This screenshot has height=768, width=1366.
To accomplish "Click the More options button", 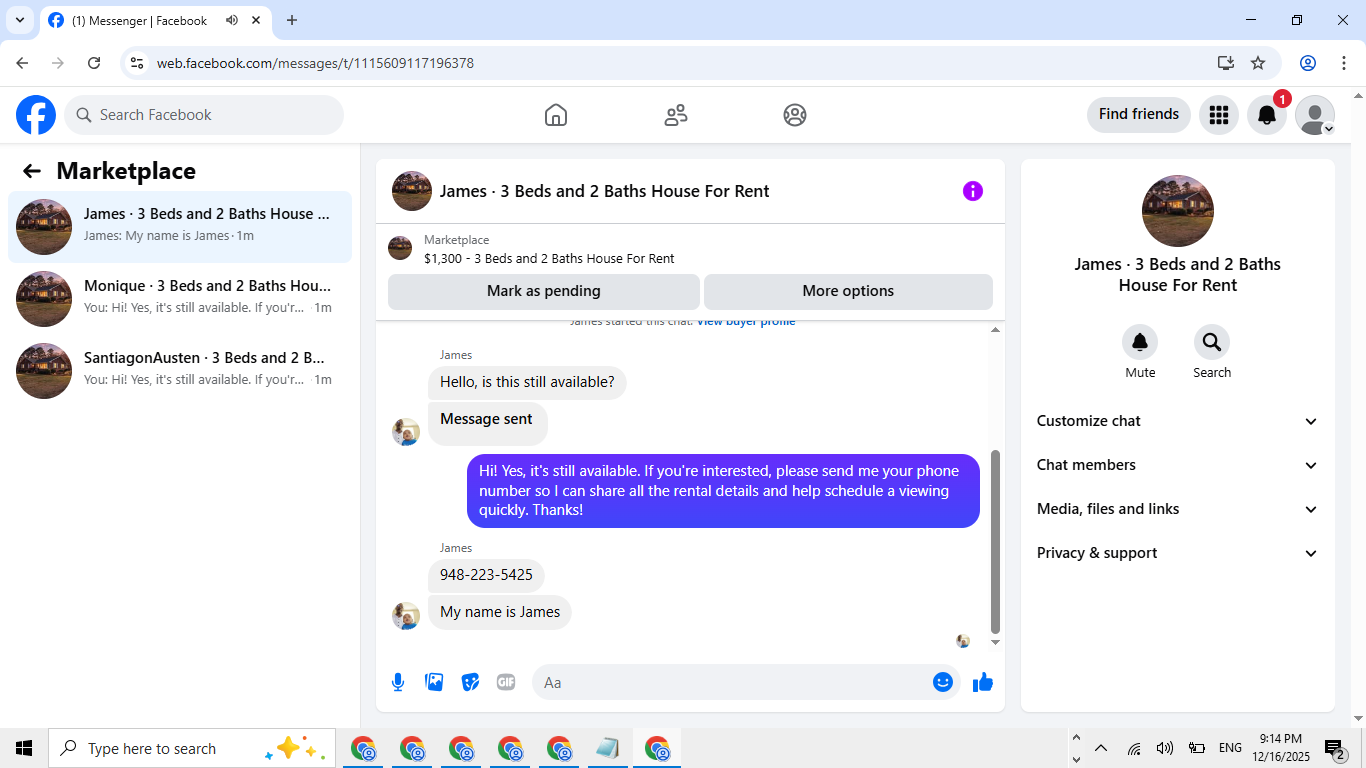I will [x=848, y=291].
